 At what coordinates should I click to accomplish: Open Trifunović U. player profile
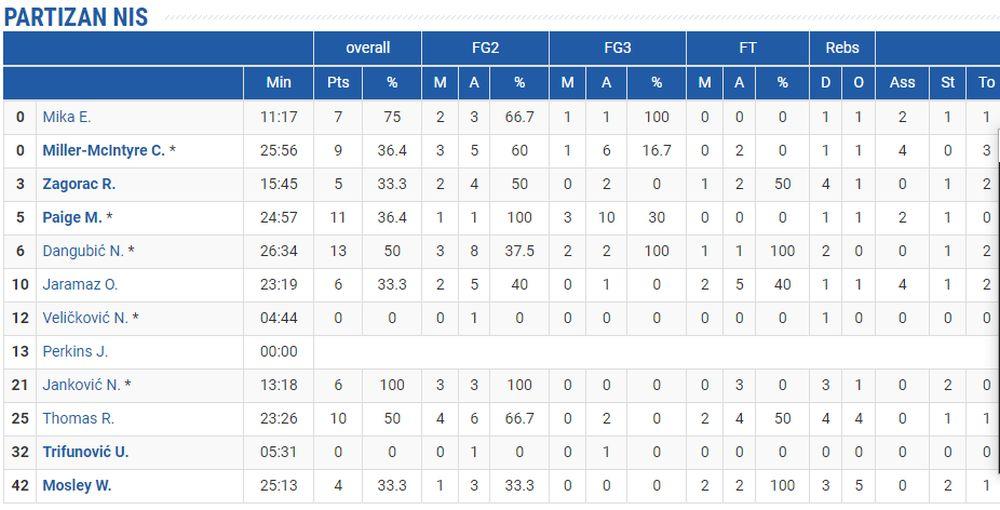pyautogui.click(x=85, y=452)
